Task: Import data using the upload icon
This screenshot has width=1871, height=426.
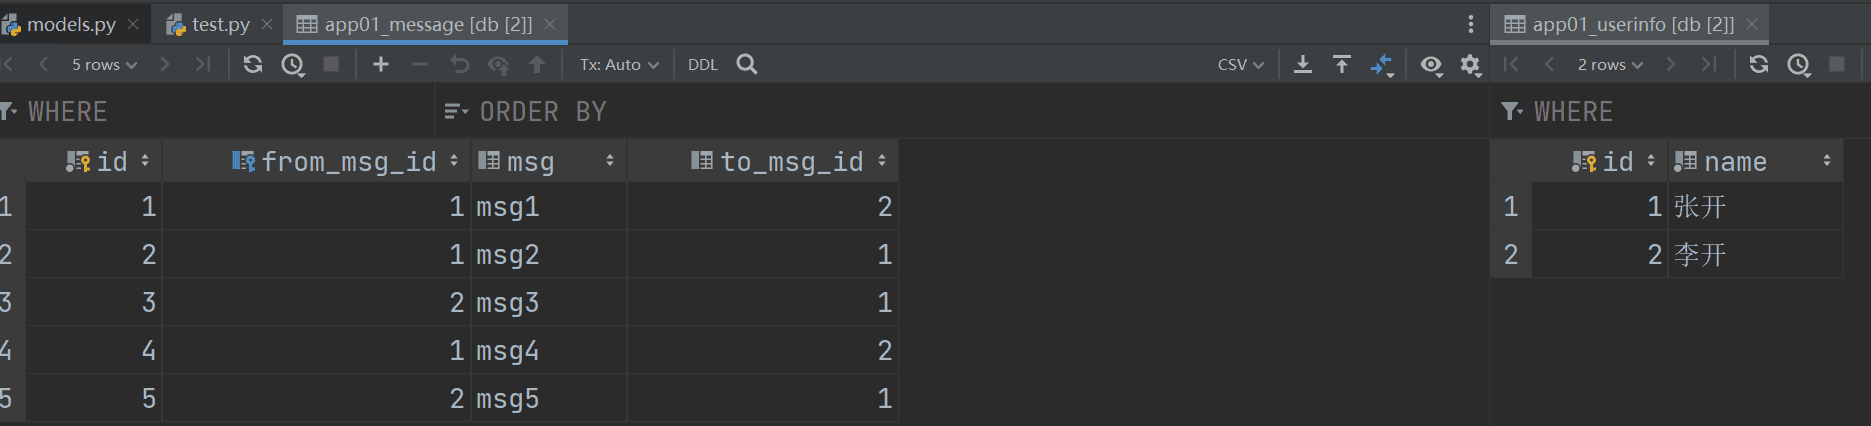Action: (1342, 64)
